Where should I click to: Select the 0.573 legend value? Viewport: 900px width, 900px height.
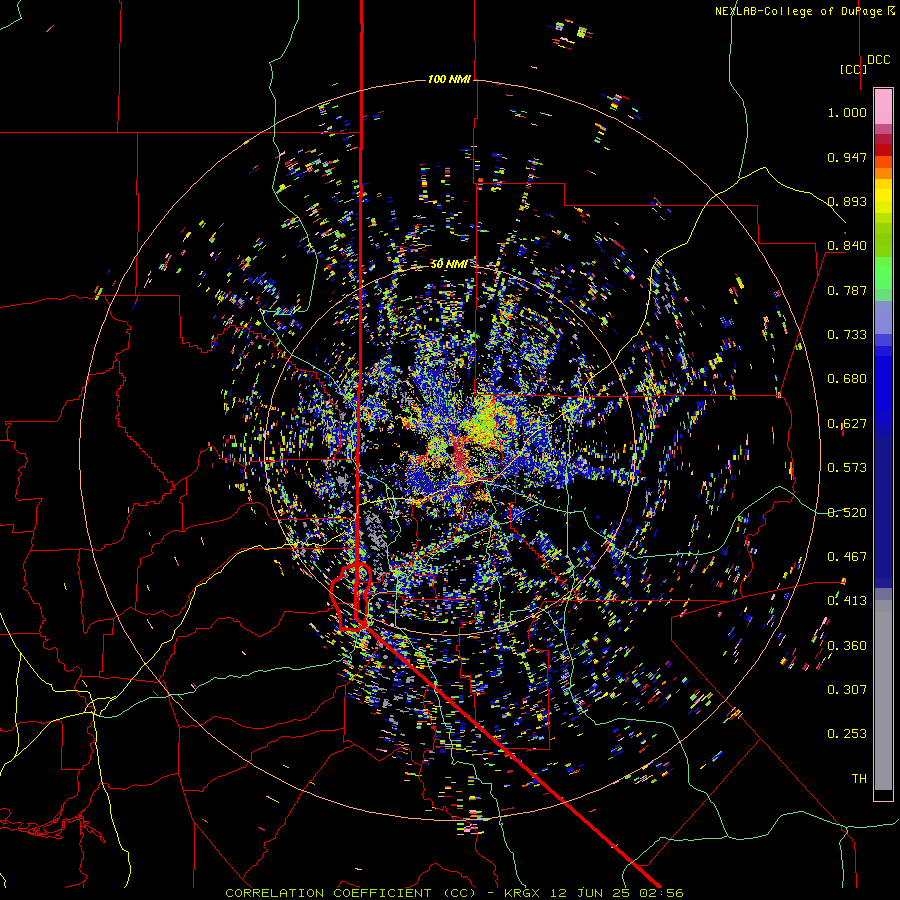click(847, 468)
